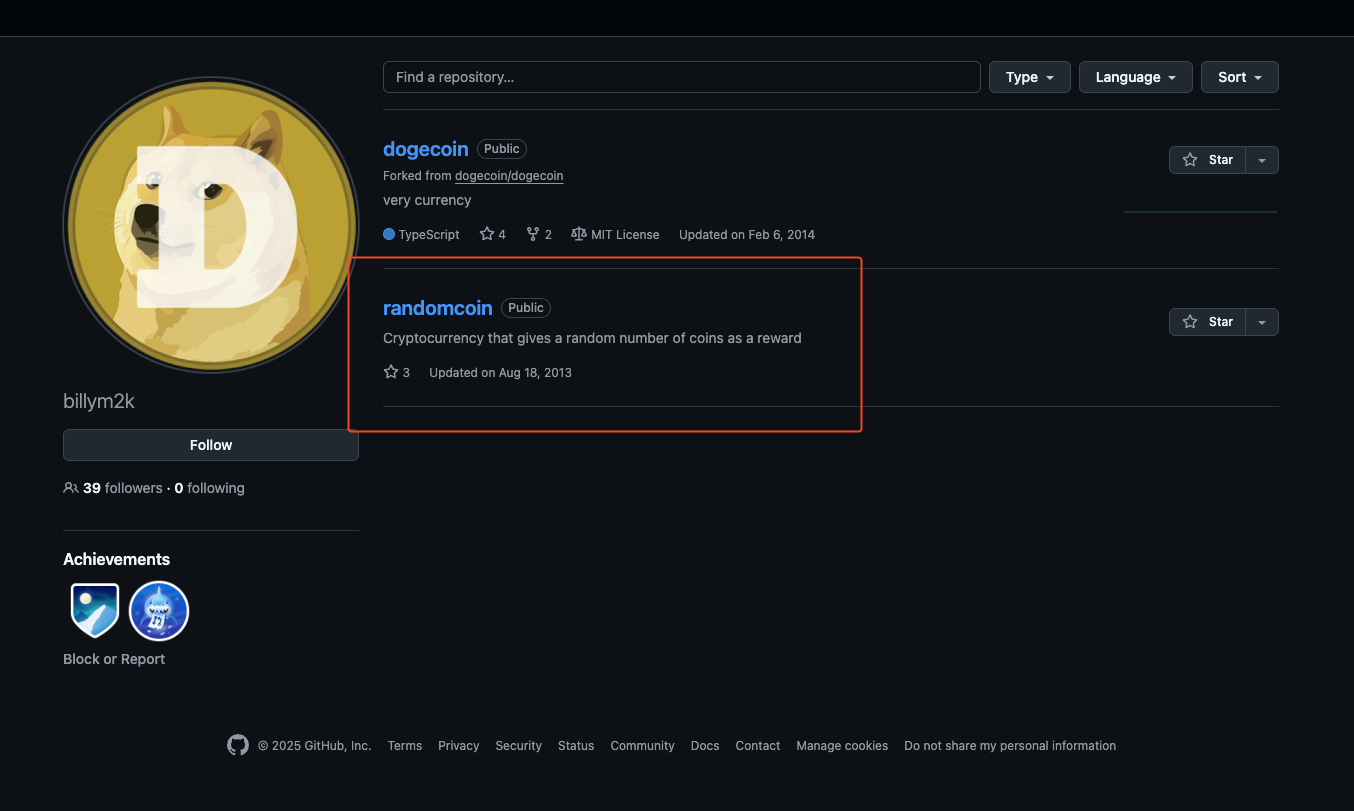The height and width of the screenshot is (811, 1354).
Task: Open the Type filter dropdown
Action: click(x=1029, y=76)
